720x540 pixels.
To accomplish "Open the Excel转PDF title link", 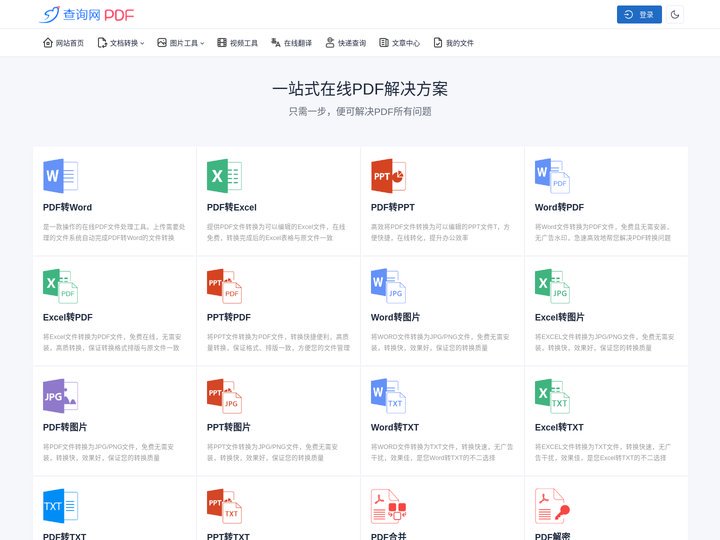I will tap(68, 317).
